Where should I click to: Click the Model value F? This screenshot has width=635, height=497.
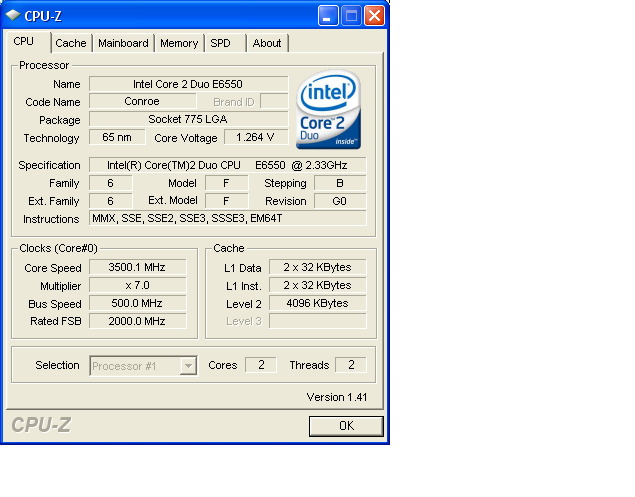tap(226, 183)
